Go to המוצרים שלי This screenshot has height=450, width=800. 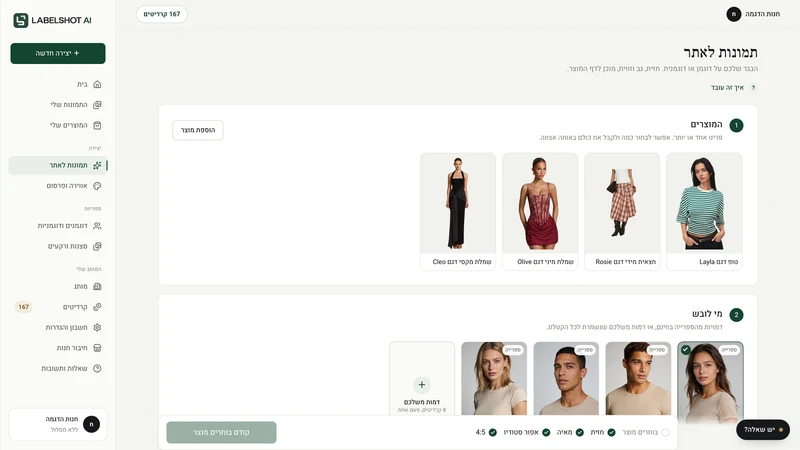click(x=58, y=125)
